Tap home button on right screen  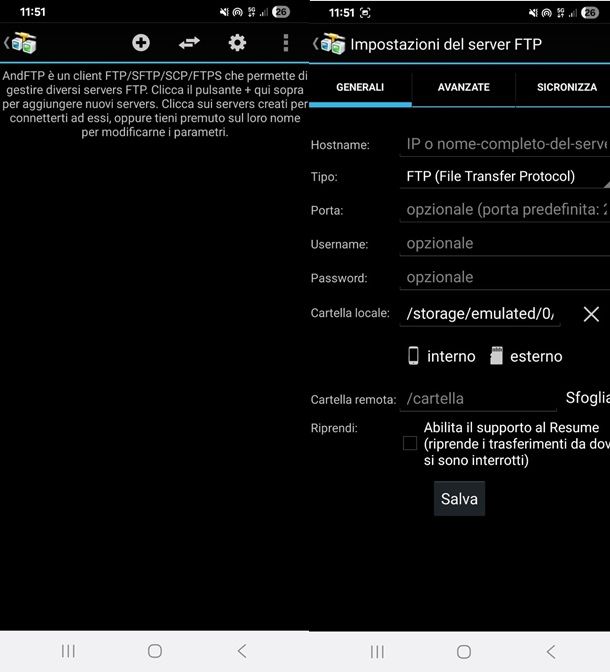coord(464,652)
